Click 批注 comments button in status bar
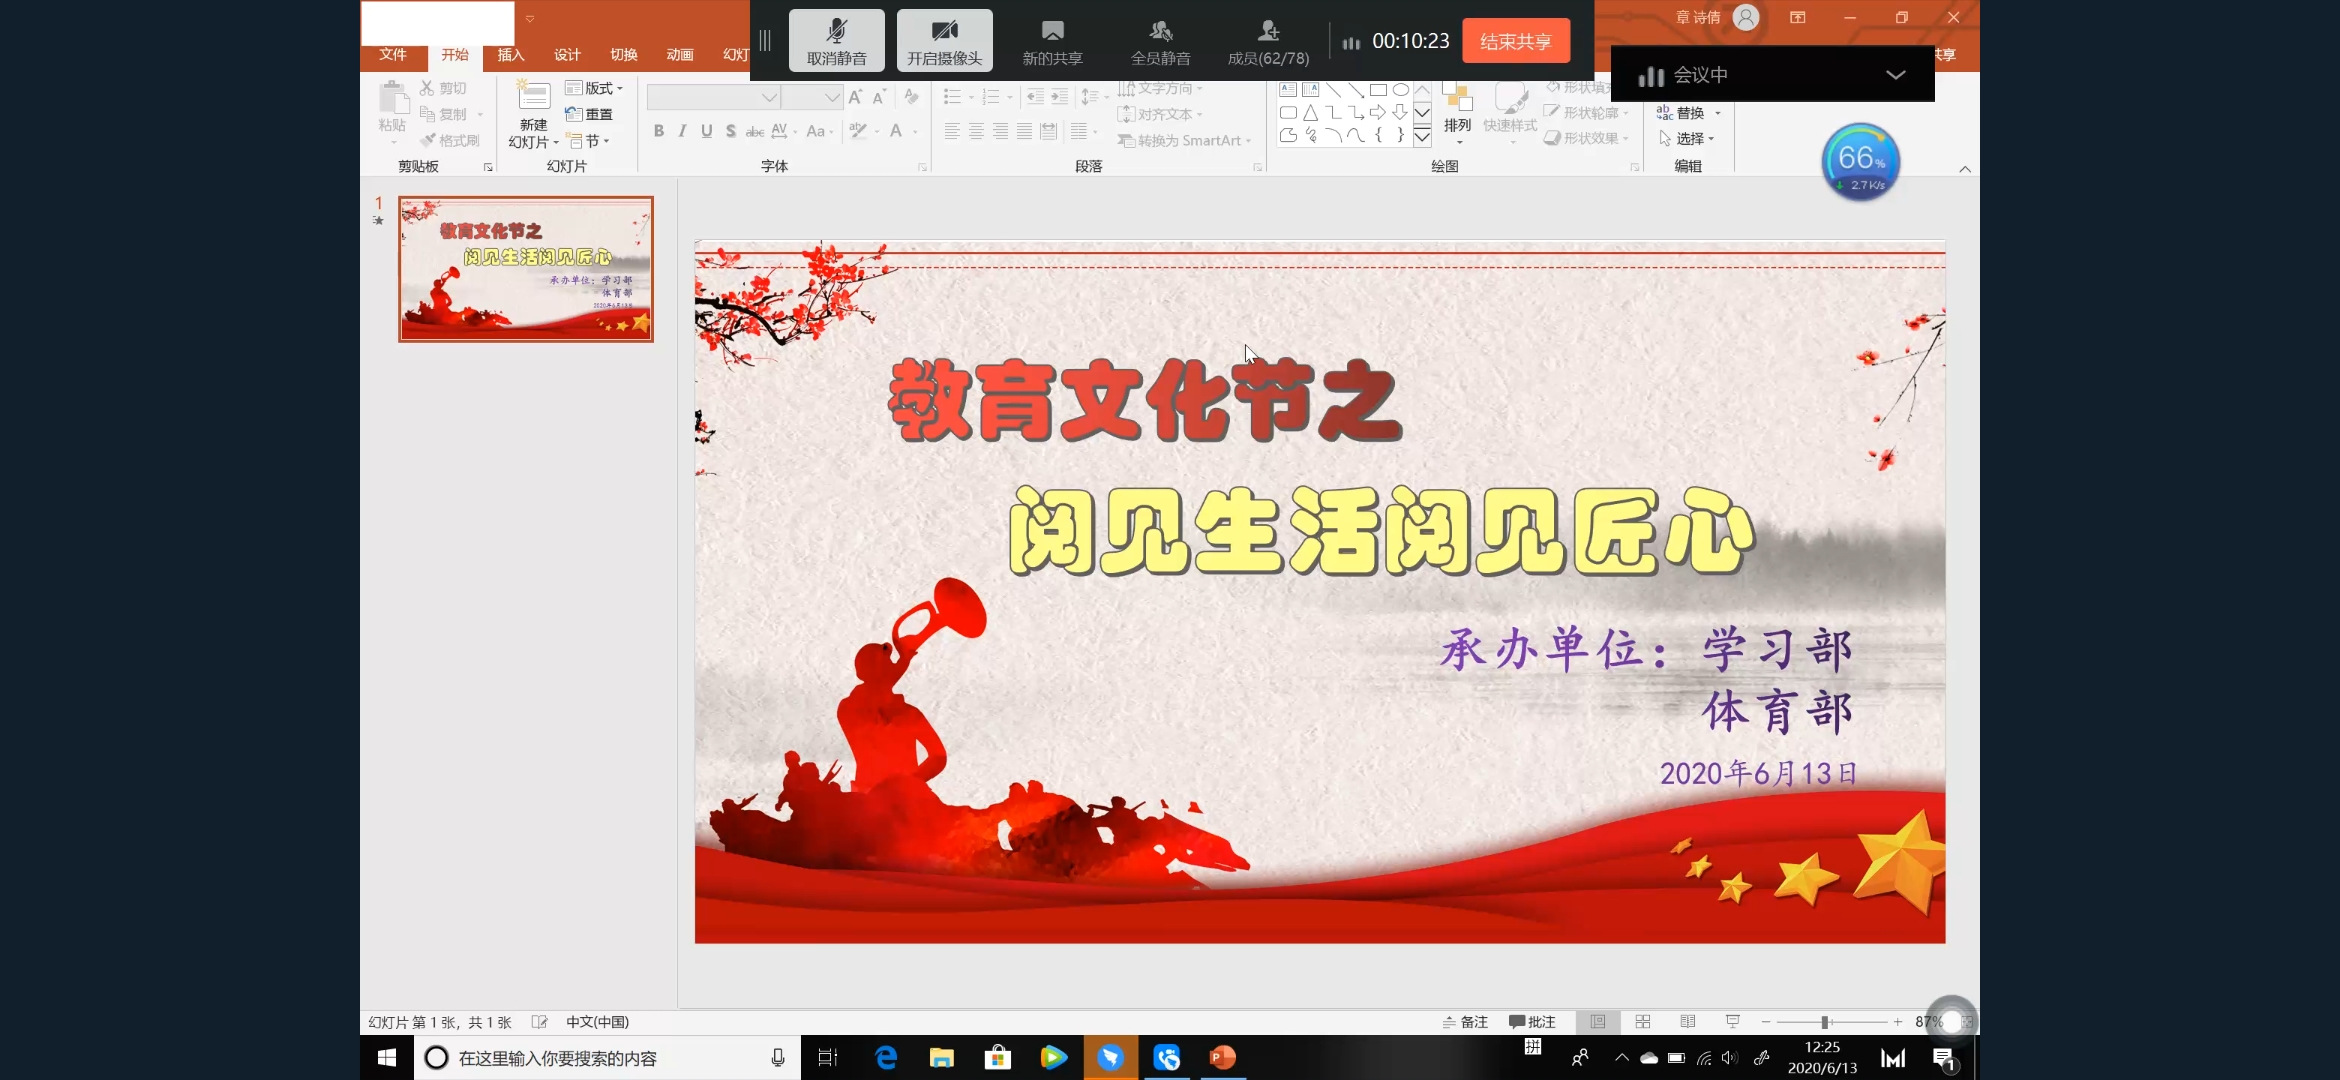 point(1532,1022)
